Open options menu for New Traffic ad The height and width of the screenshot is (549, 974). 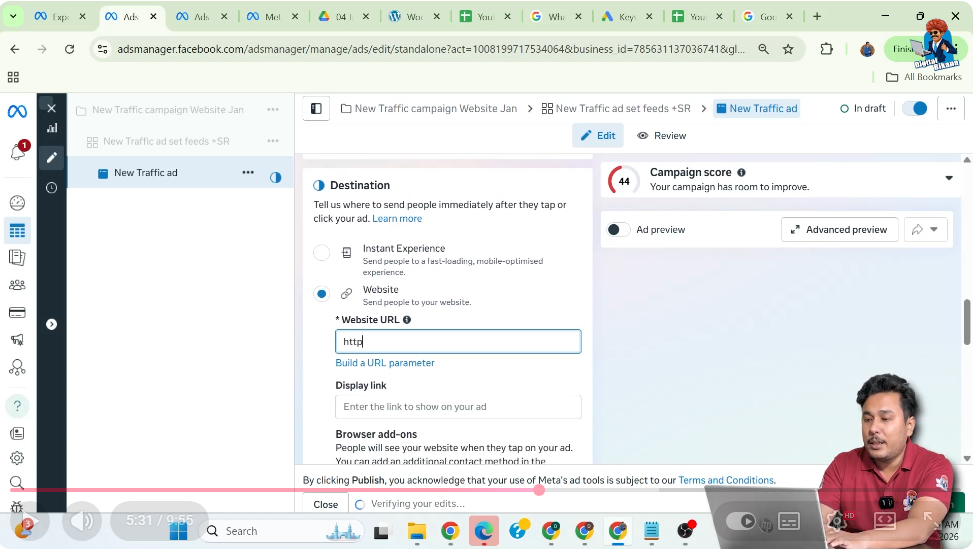[x=248, y=173]
